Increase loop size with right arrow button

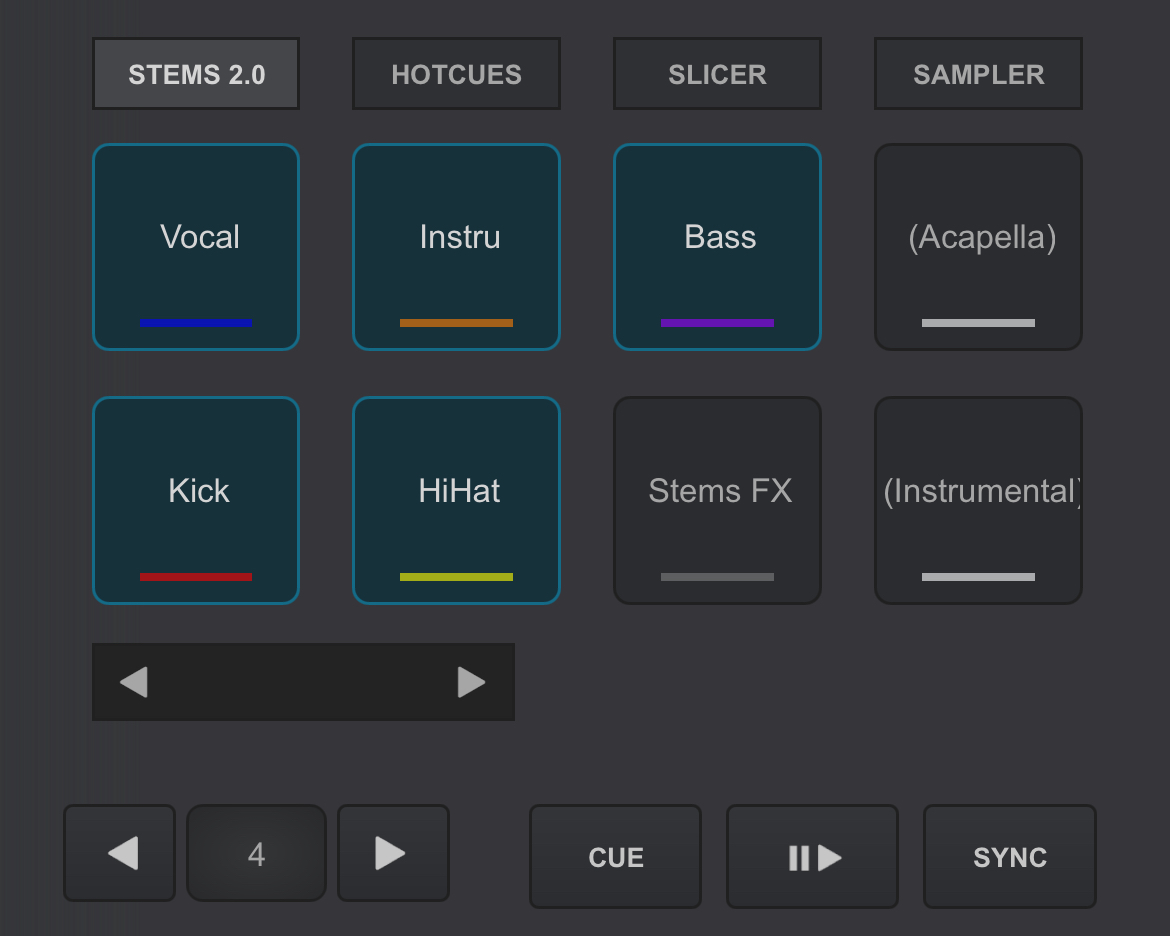click(392, 853)
